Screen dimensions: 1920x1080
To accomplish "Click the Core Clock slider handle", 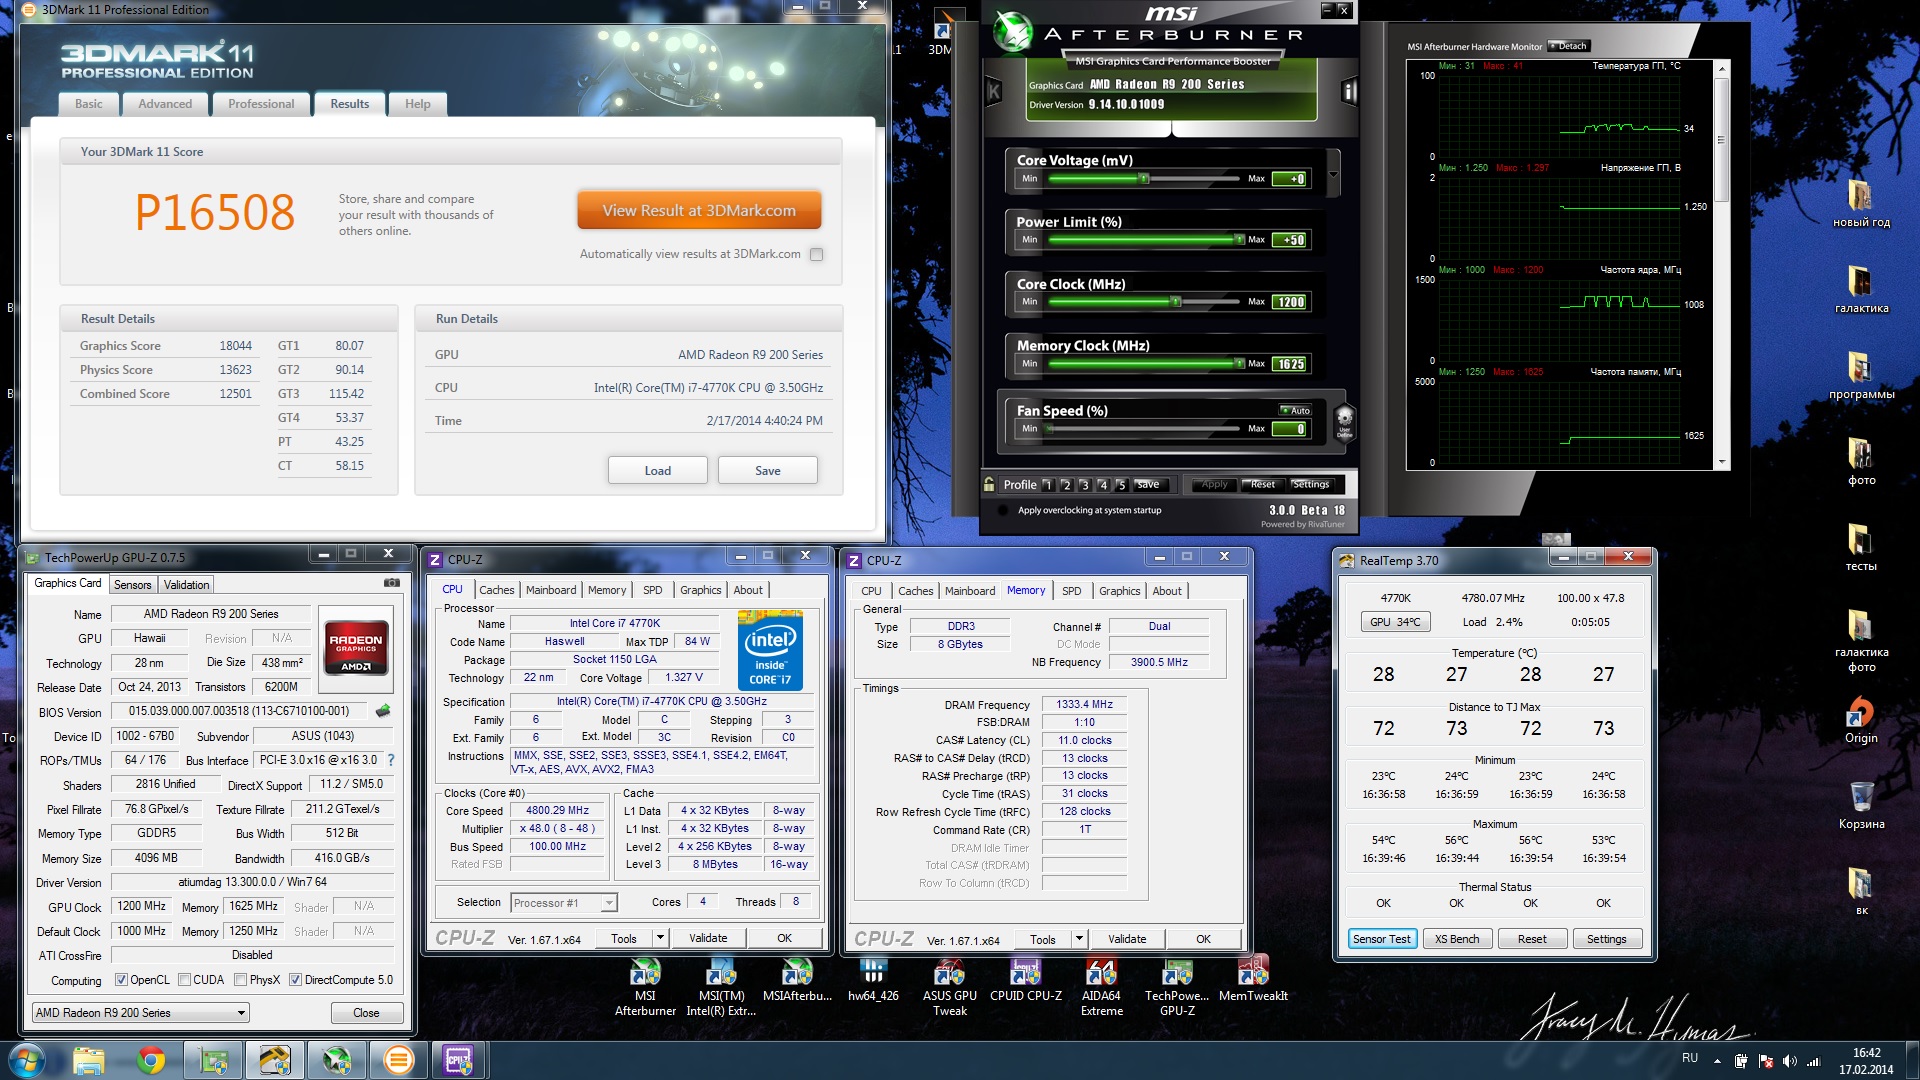I will click(1176, 301).
